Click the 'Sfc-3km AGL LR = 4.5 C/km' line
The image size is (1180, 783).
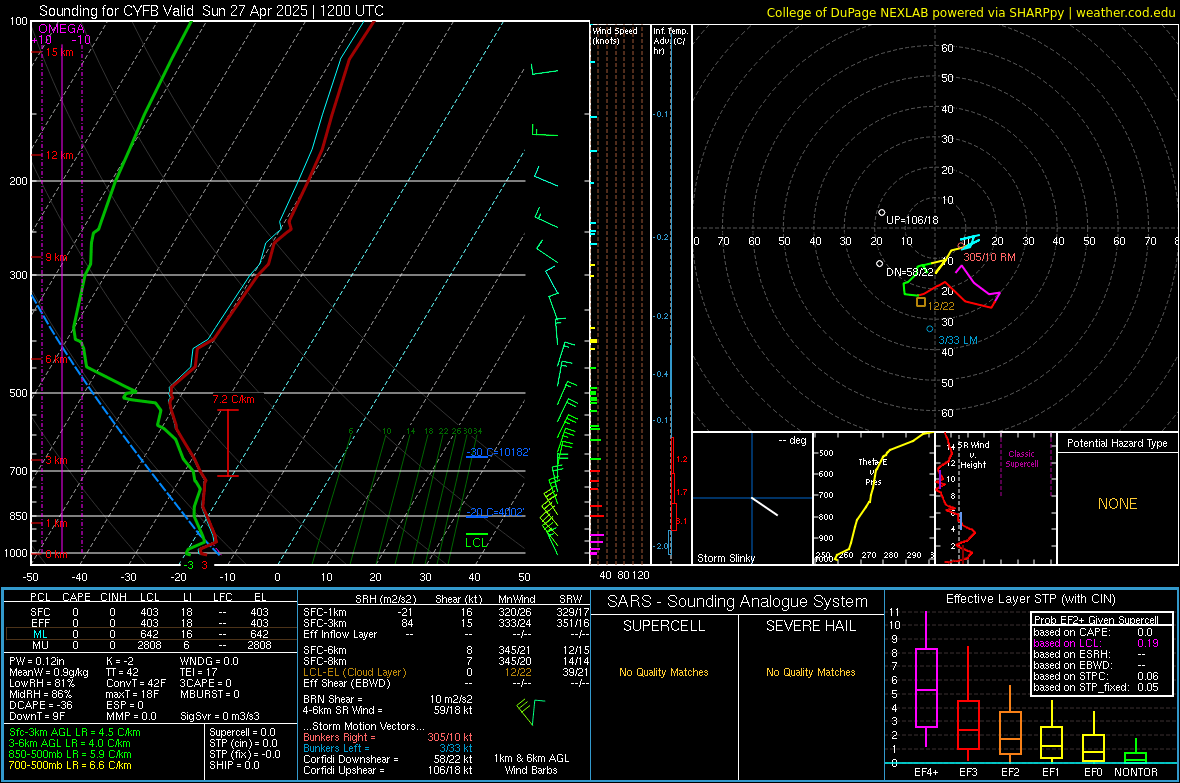pyautogui.click(x=75, y=732)
